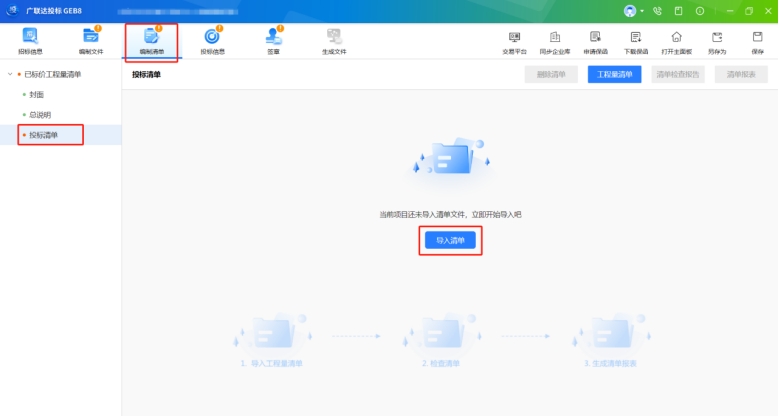Image resolution: width=779 pixels, height=417 pixels.
Task: Collapse the 已标价工程量清单 tree node
Action: 10,74
